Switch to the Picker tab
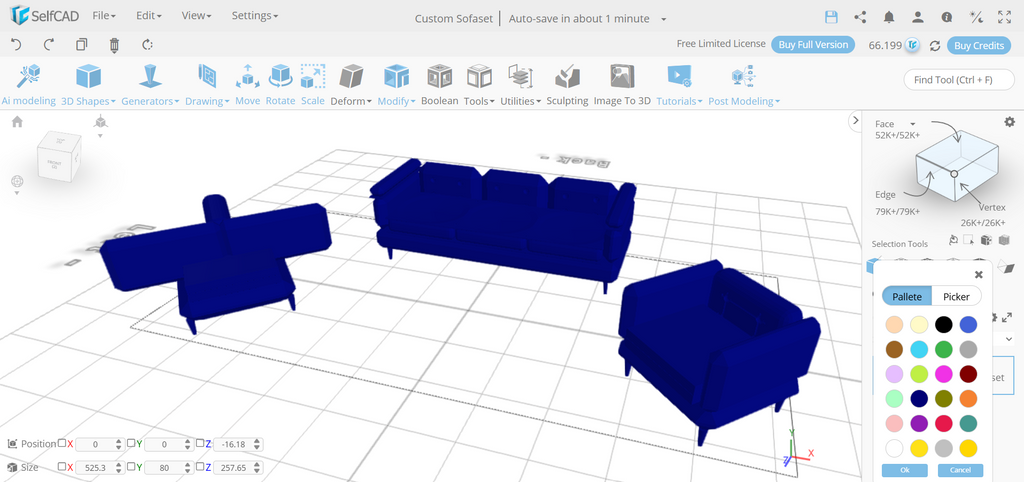Image resolution: width=1024 pixels, height=482 pixels. (x=956, y=296)
